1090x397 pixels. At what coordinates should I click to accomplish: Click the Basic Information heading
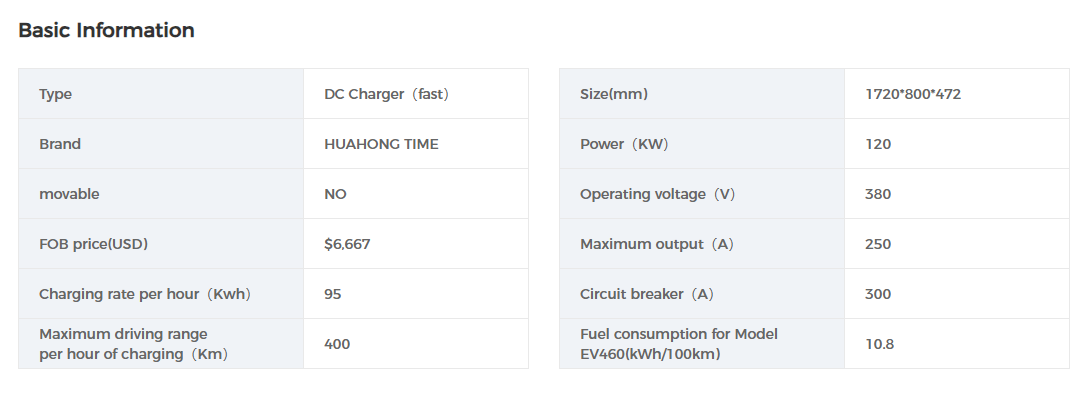pyautogui.click(x=106, y=31)
